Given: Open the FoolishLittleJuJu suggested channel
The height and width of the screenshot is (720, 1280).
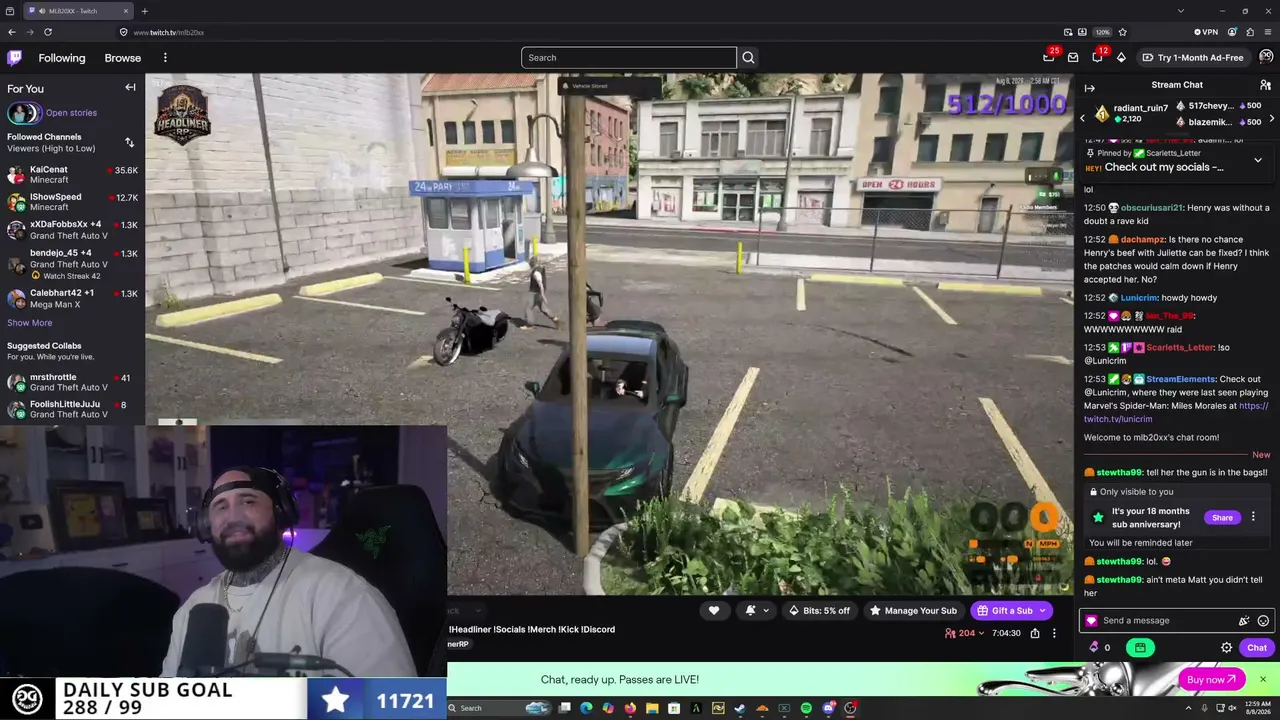Looking at the screenshot, I should pos(72,409).
